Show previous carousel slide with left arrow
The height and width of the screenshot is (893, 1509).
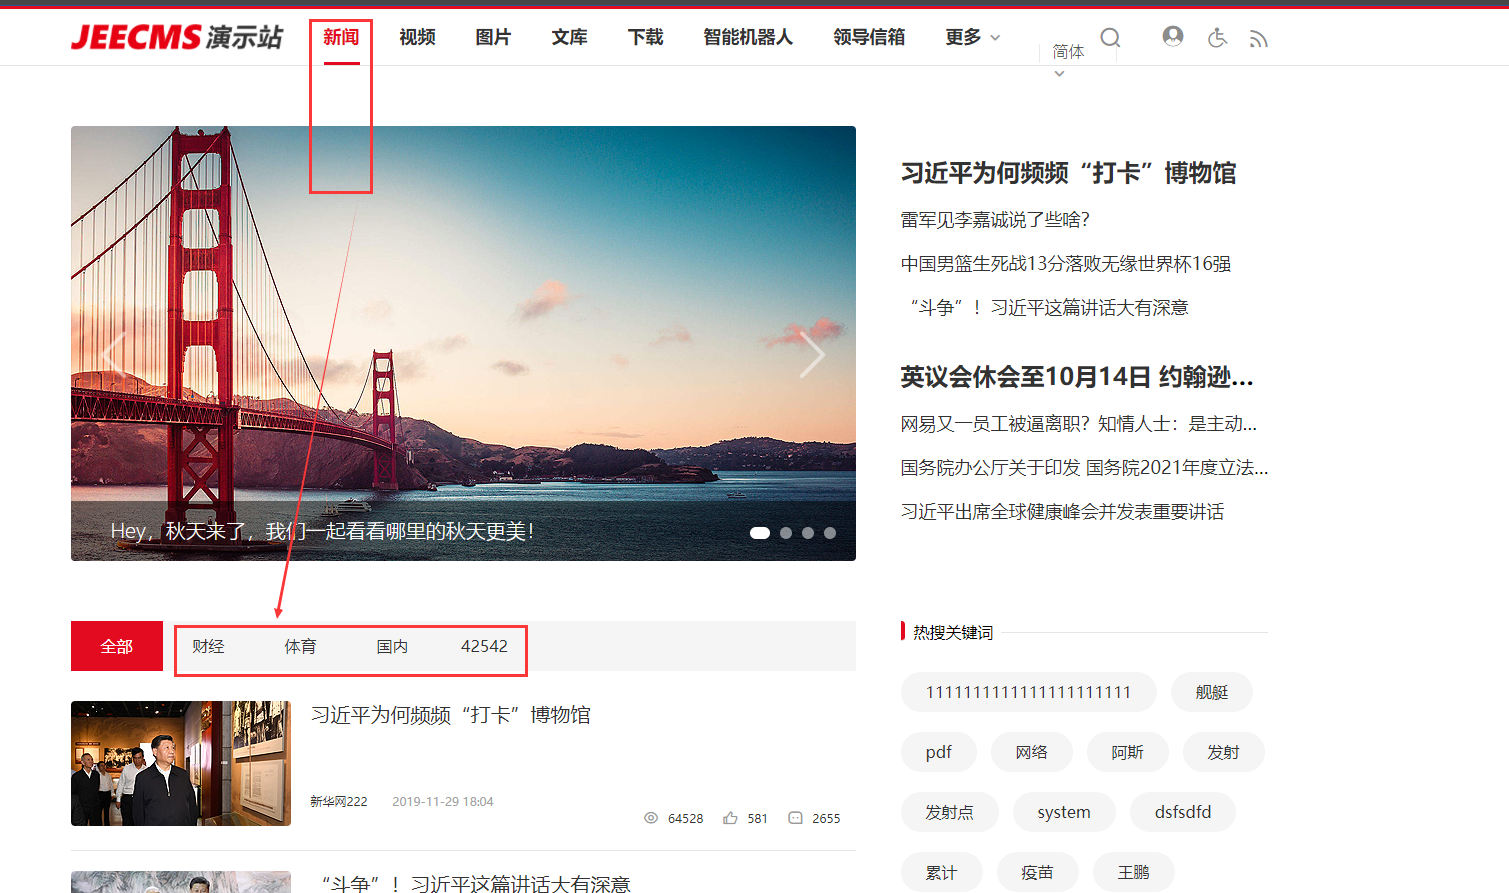pyautogui.click(x=114, y=354)
